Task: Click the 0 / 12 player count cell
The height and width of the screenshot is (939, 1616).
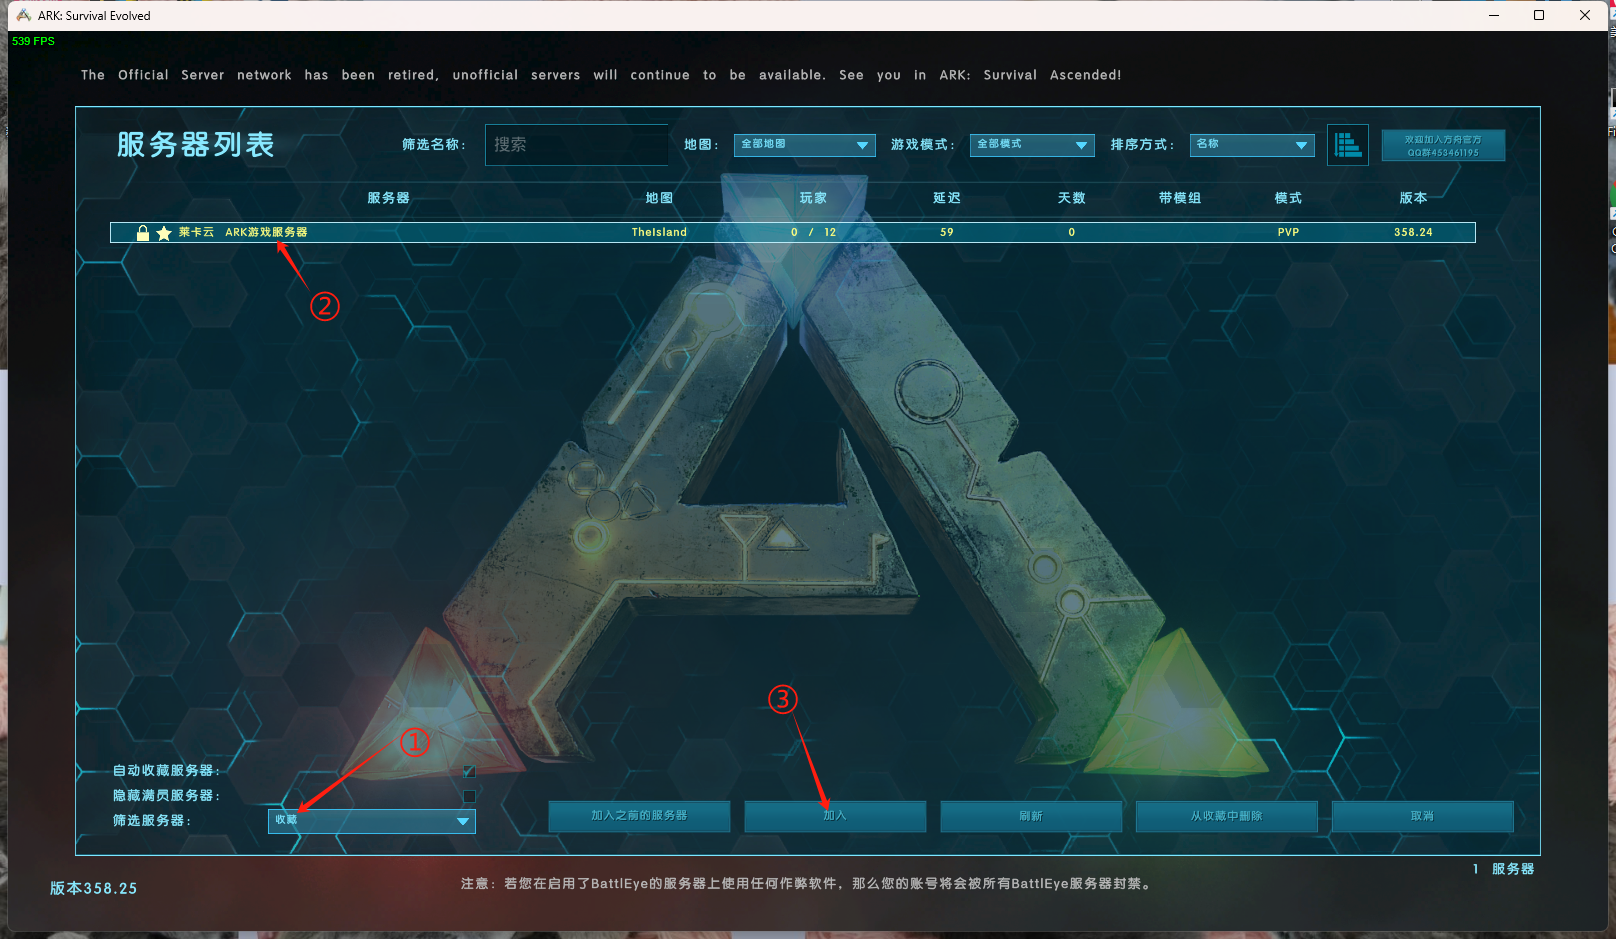Action: [813, 232]
